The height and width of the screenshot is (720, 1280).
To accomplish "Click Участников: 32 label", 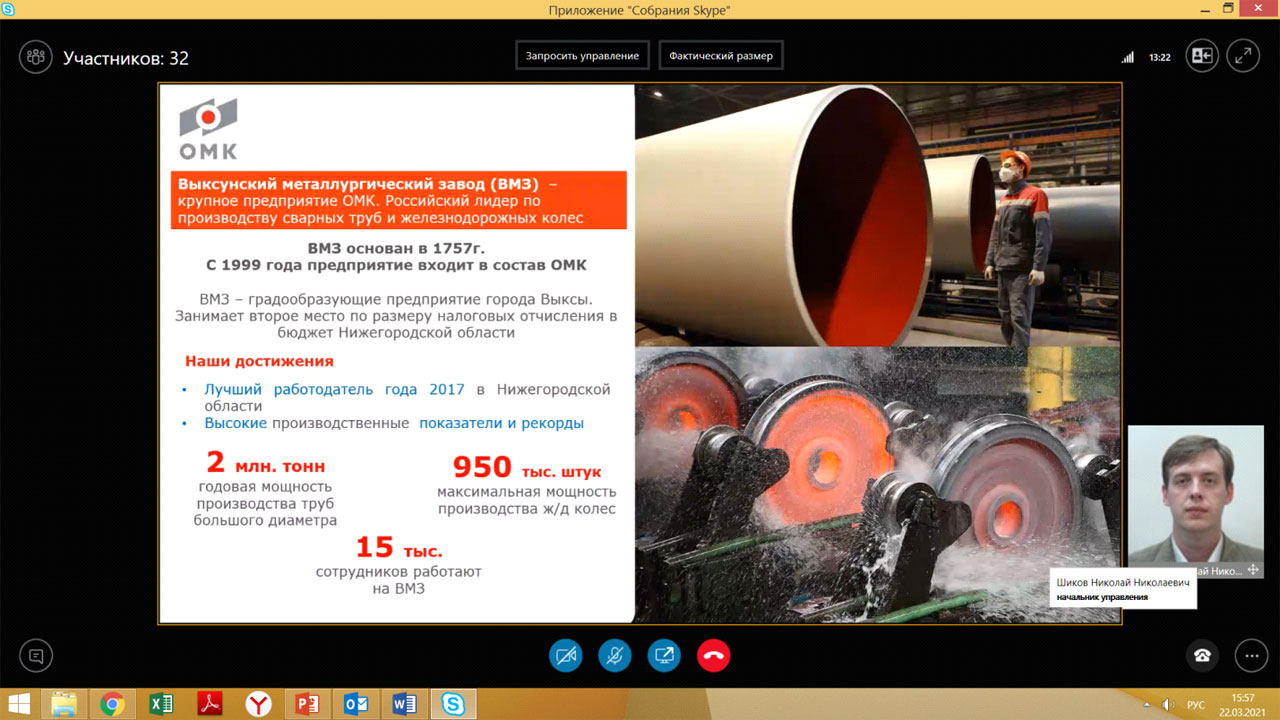I will coord(126,58).
